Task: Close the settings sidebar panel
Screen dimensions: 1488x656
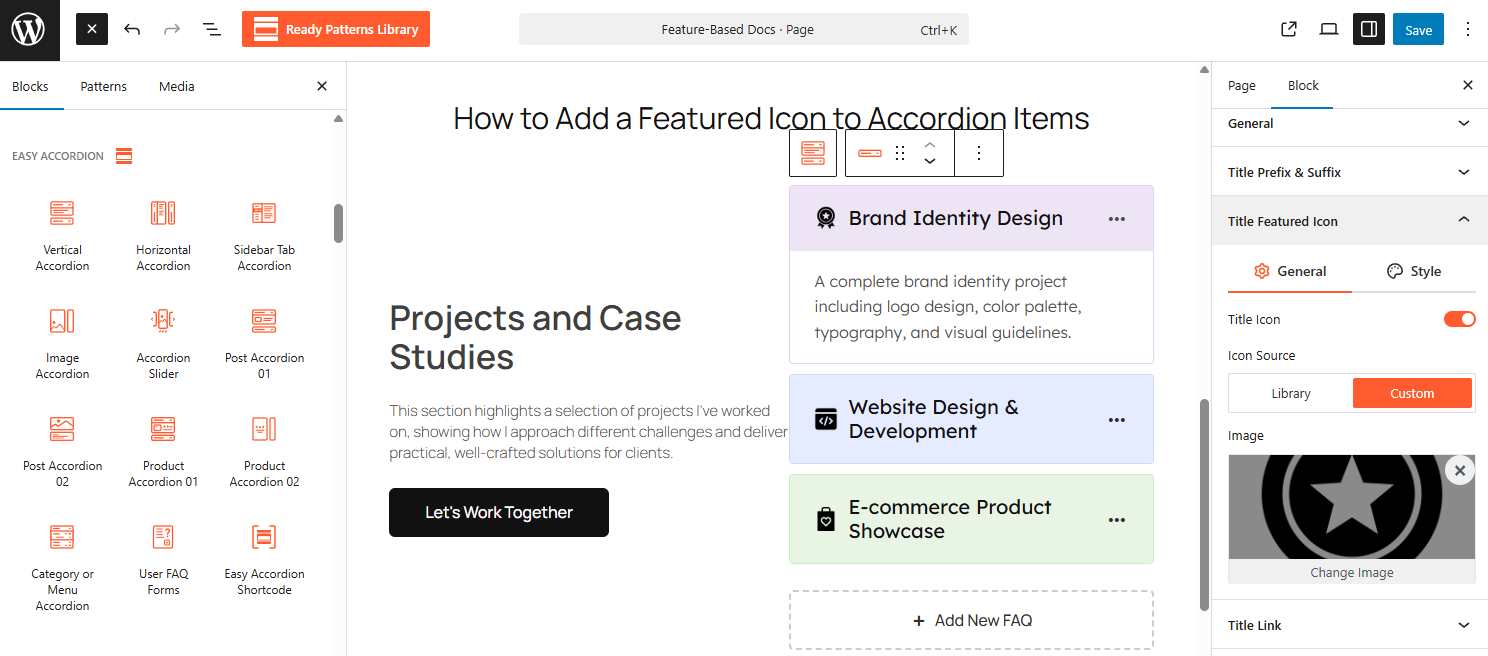Action: [x=1468, y=86]
